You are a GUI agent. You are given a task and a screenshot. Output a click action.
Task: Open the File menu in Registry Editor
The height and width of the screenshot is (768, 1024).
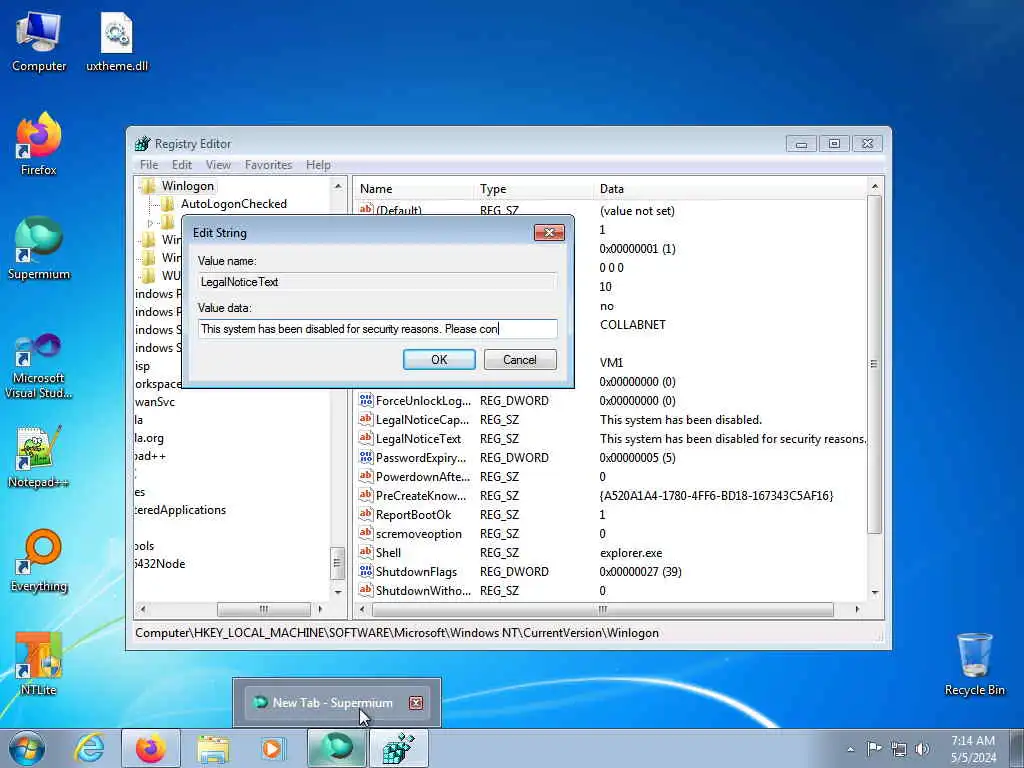(149, 165)
